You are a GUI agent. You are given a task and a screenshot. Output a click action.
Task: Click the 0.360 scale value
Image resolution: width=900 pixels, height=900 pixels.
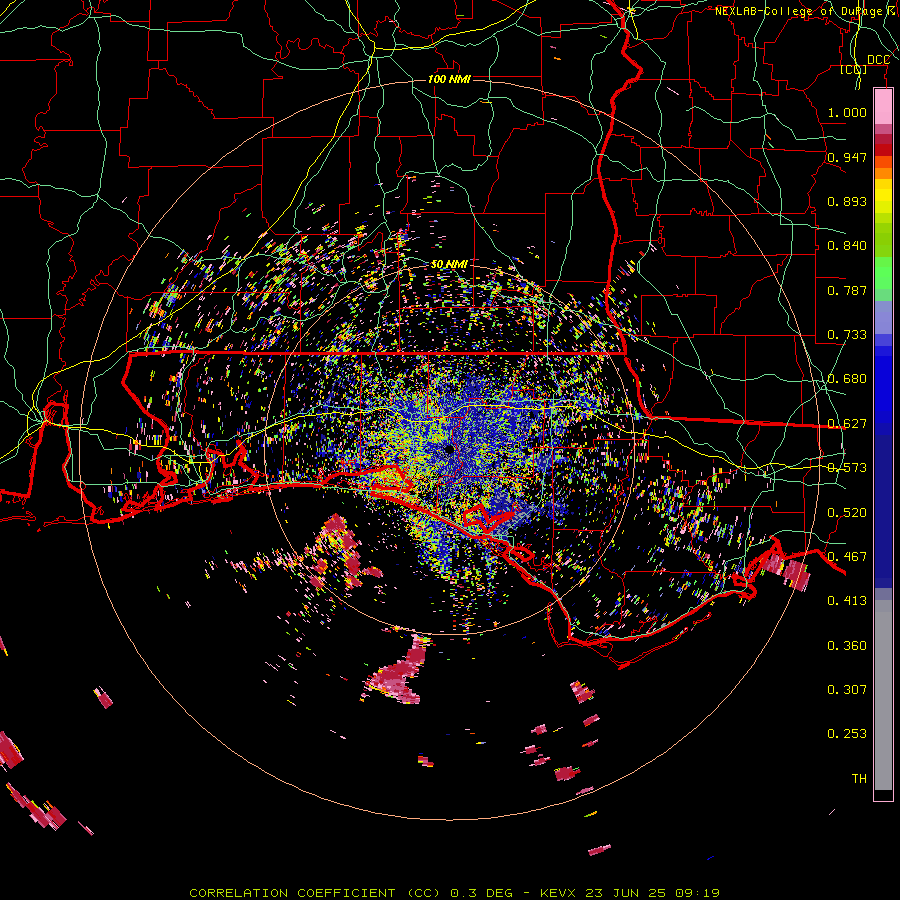pos(847,646)
